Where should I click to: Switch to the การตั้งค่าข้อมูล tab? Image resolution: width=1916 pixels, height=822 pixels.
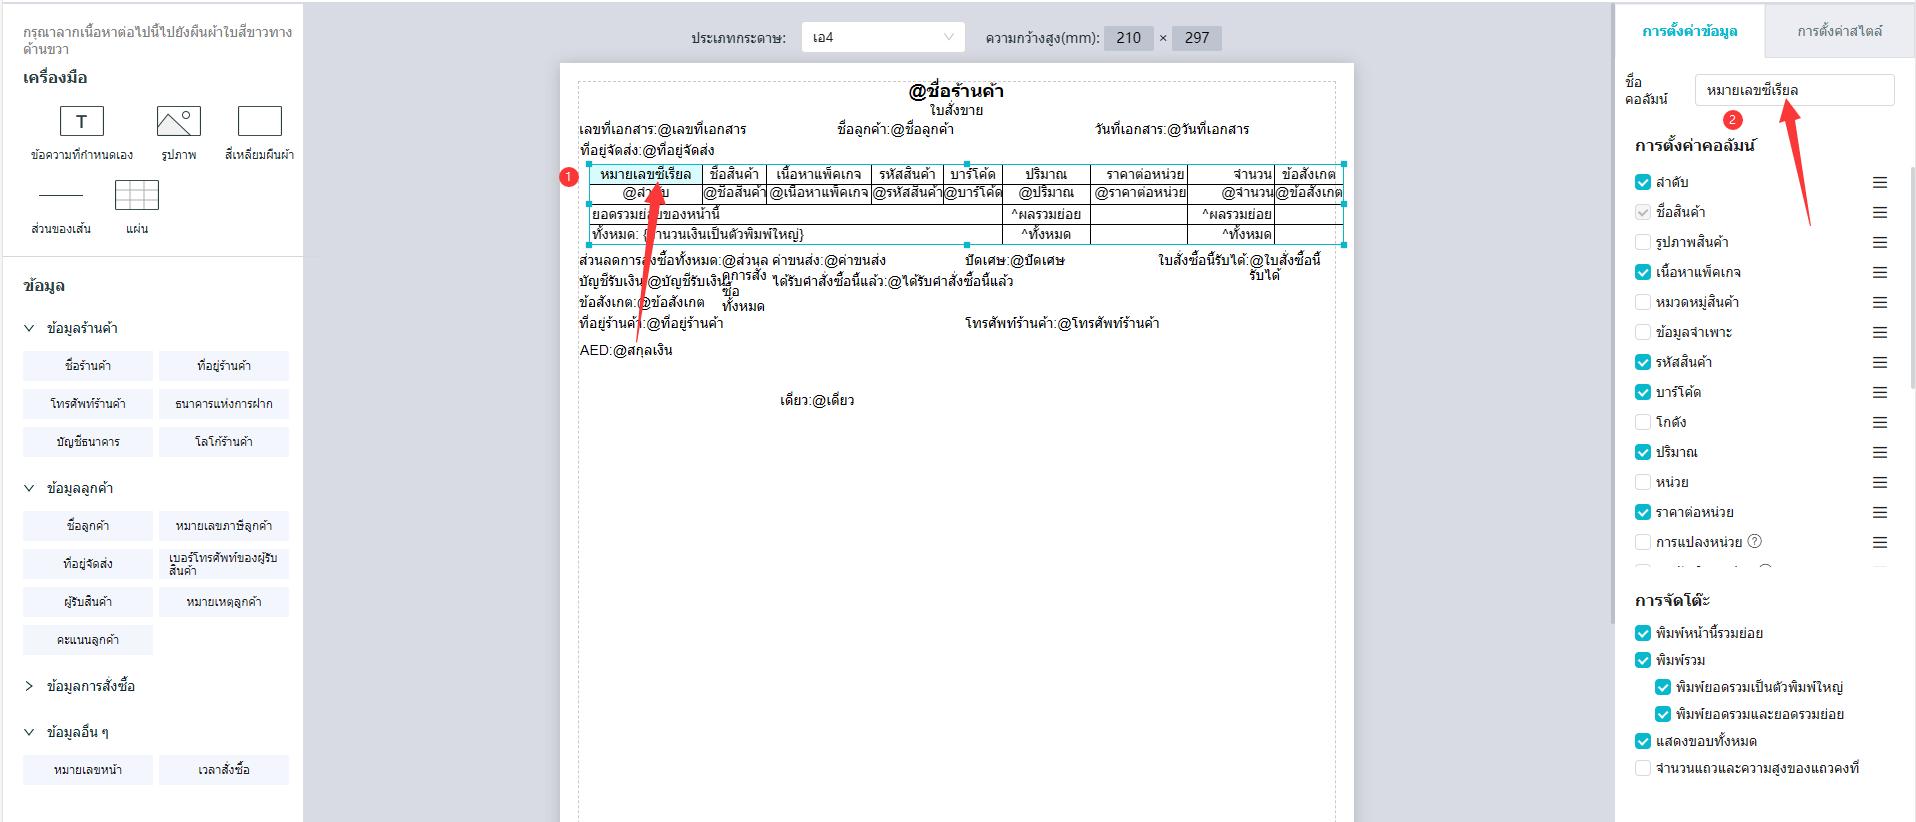(x=1689, y=31)
